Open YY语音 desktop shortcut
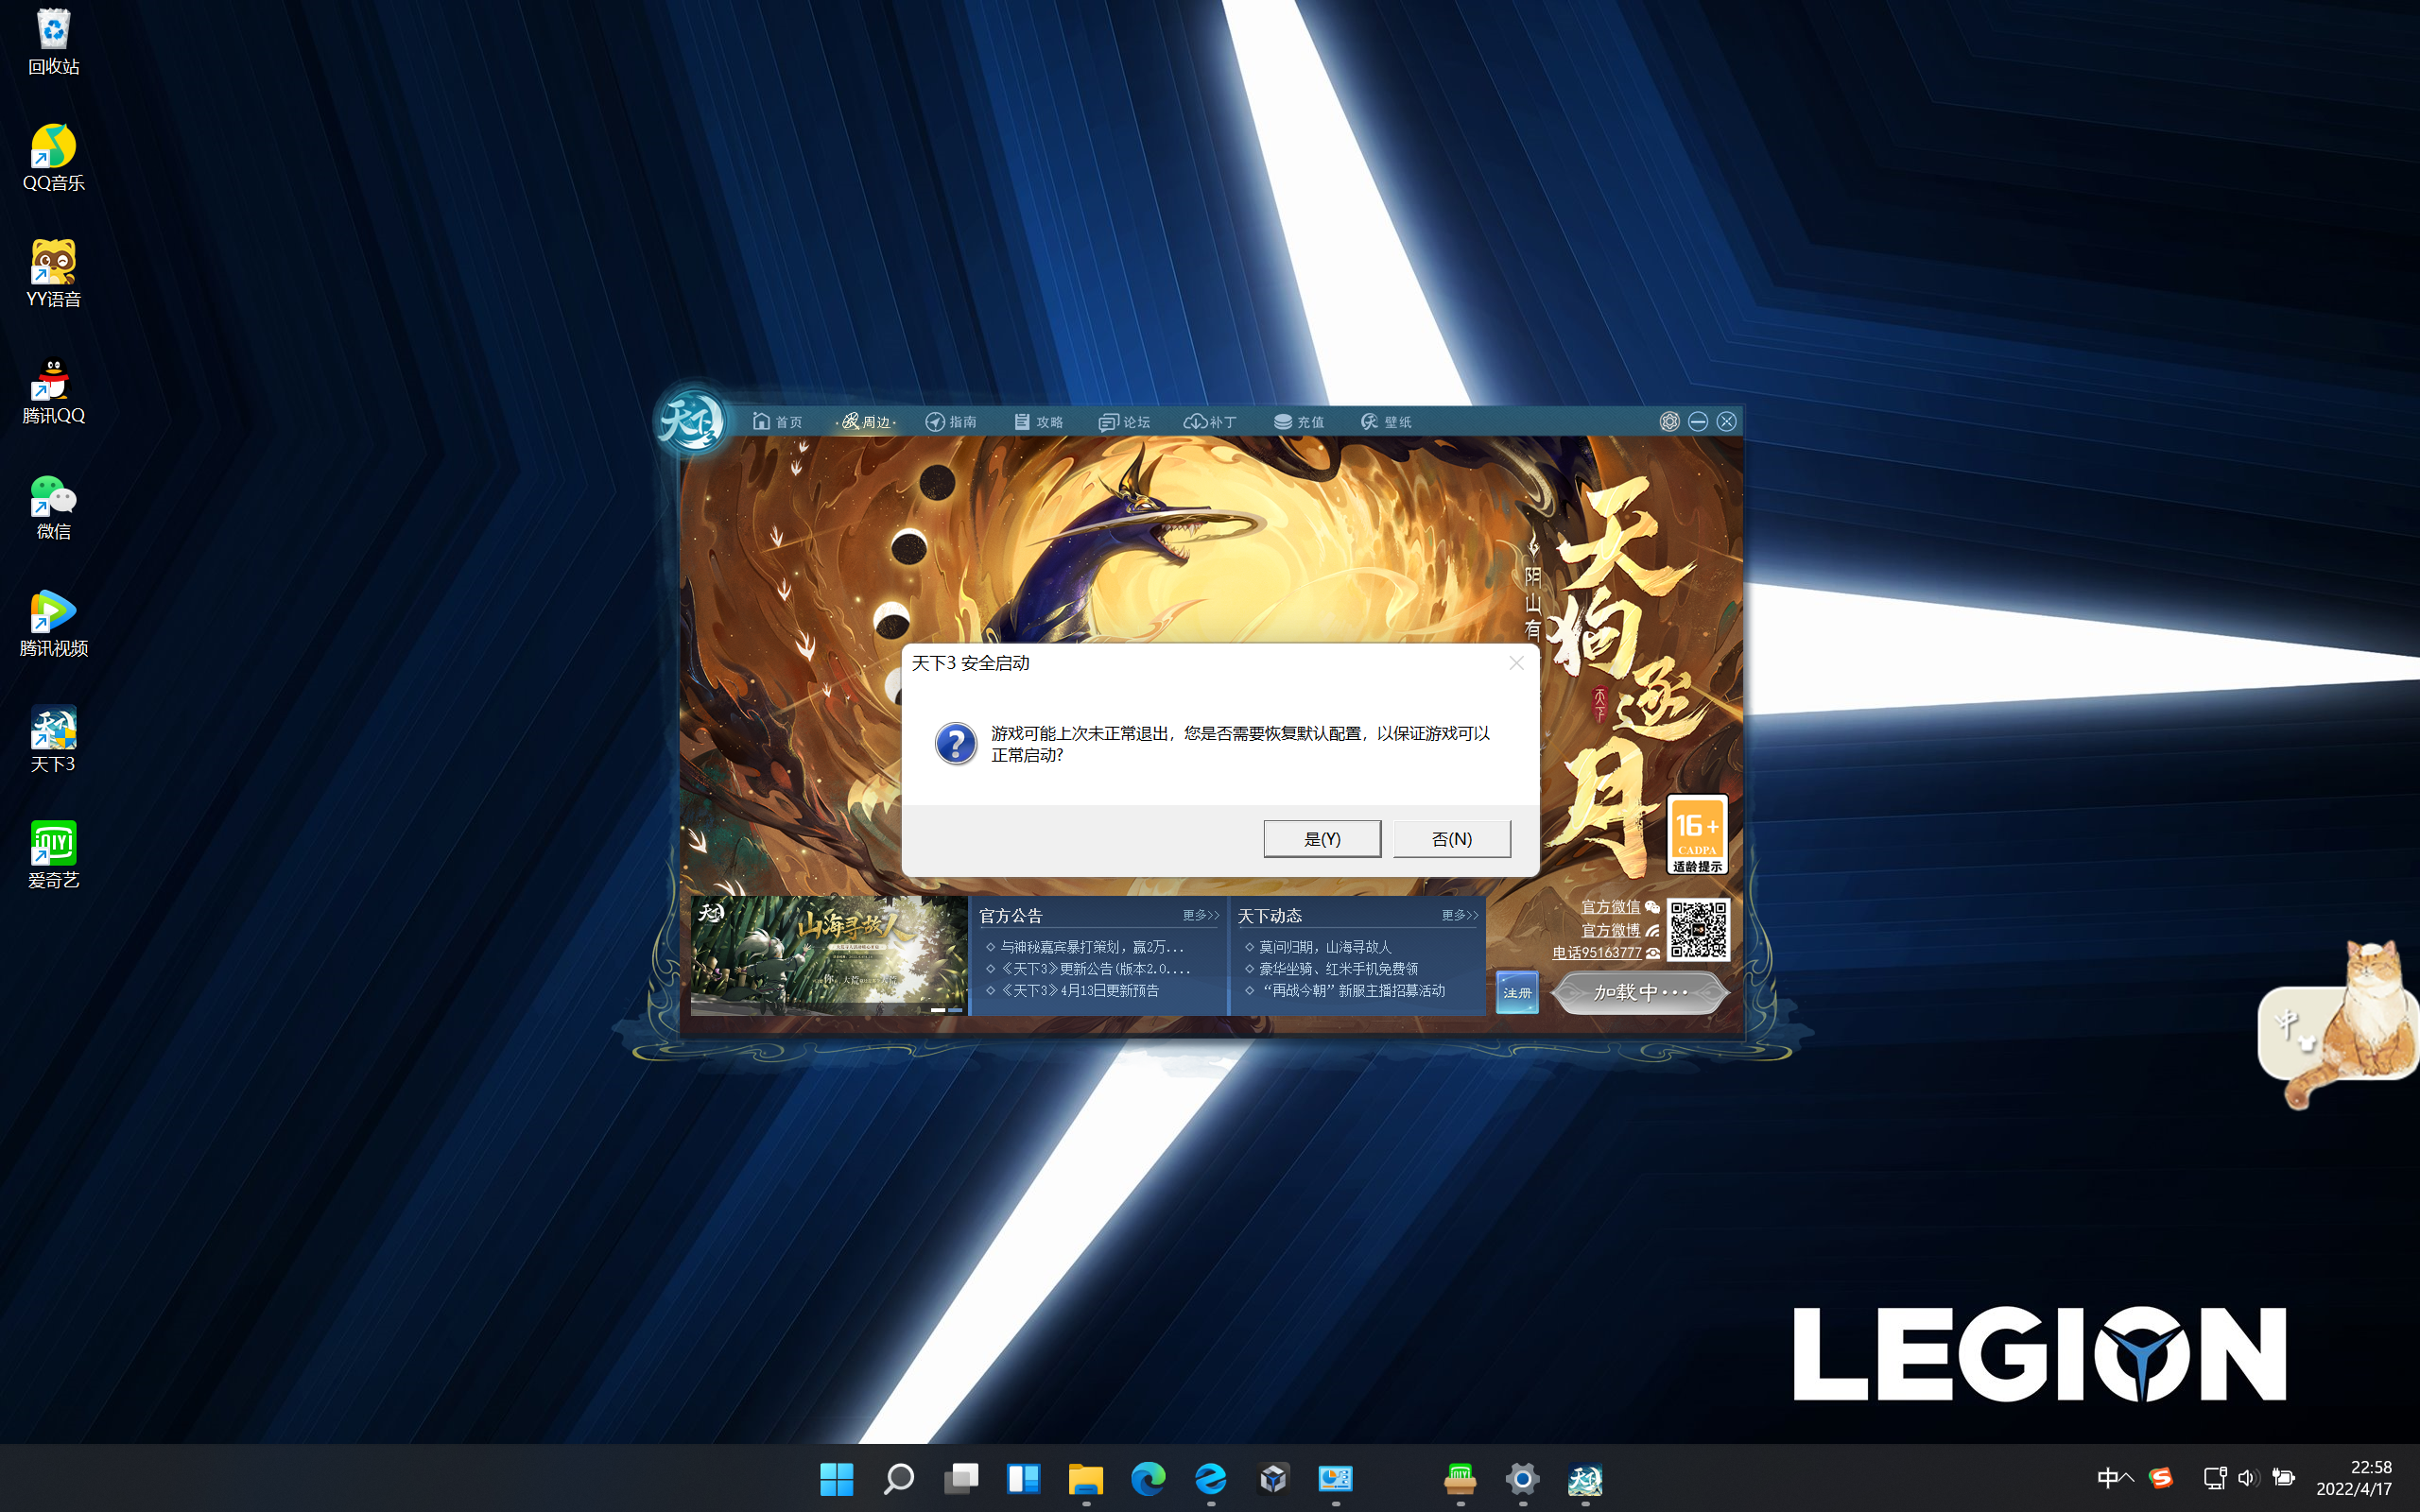 tap(53, 274)
